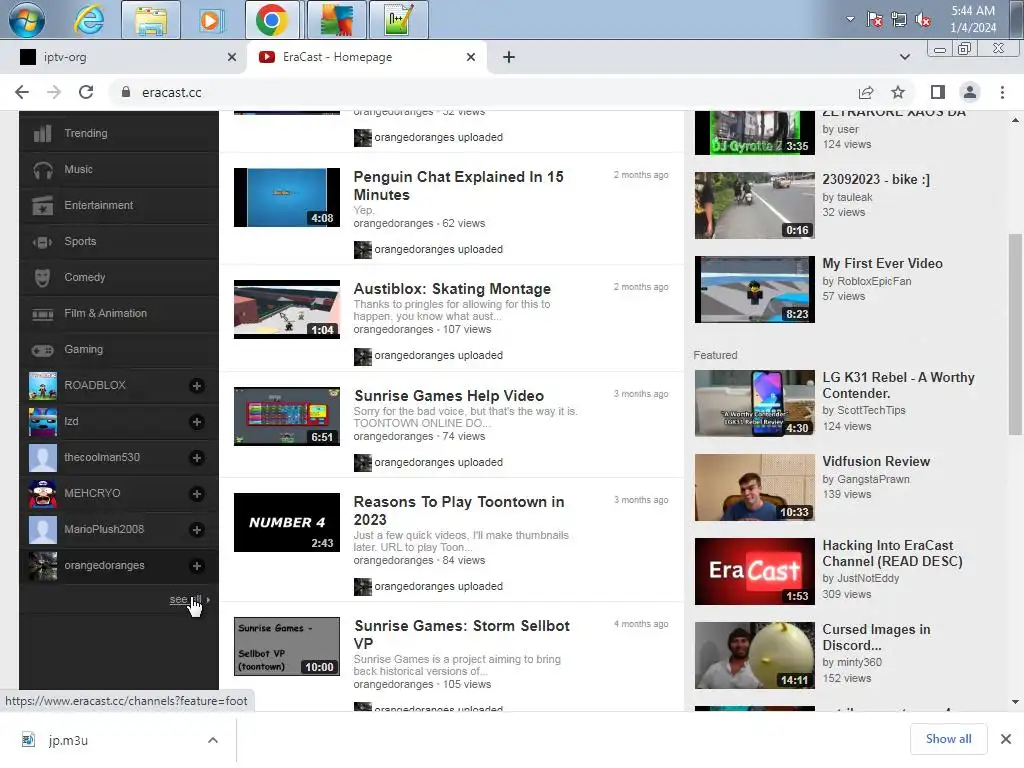This screenshot has width=1024, height=768.
Task: Show hidden system tray icons
Action: coord(850,19)
